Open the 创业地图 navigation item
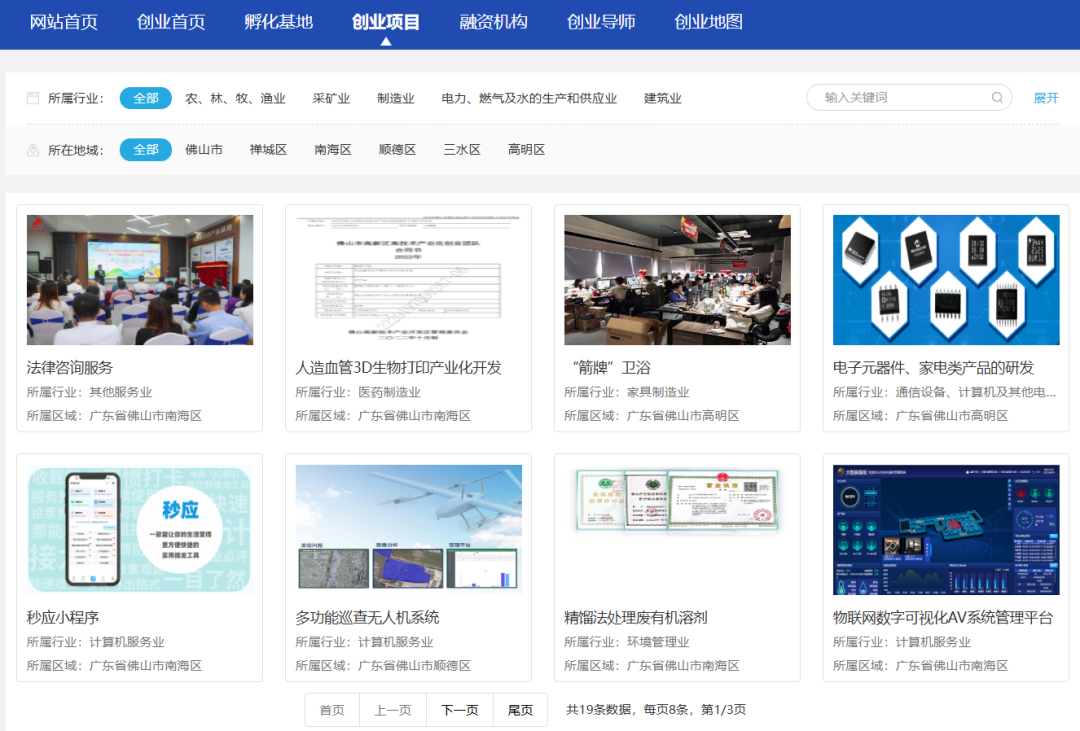 pos(708,22)
